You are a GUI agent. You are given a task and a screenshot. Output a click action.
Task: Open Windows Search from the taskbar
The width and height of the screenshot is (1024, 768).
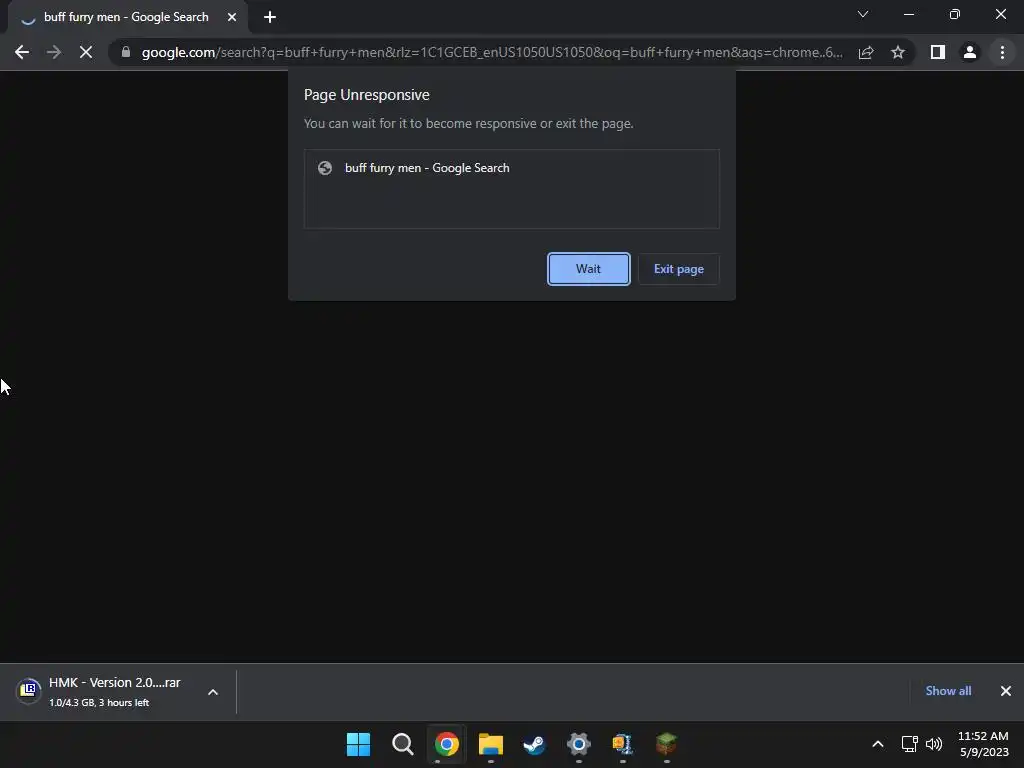click(x=402, y=744)
